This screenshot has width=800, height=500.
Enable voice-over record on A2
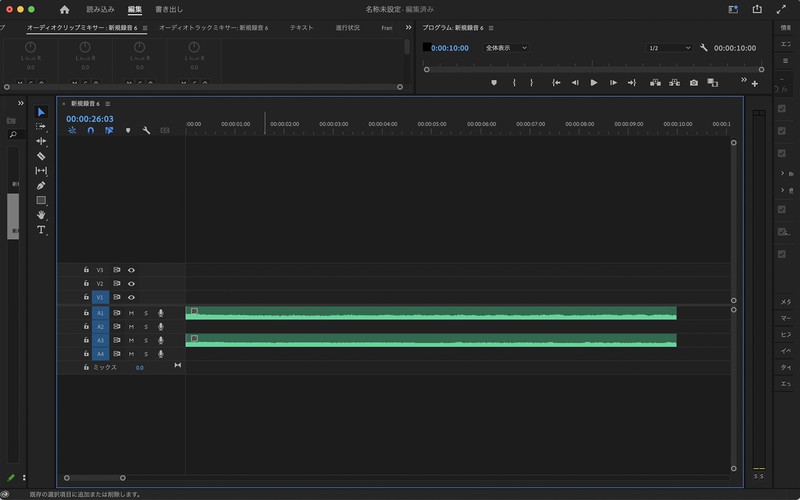pos(161,327)
